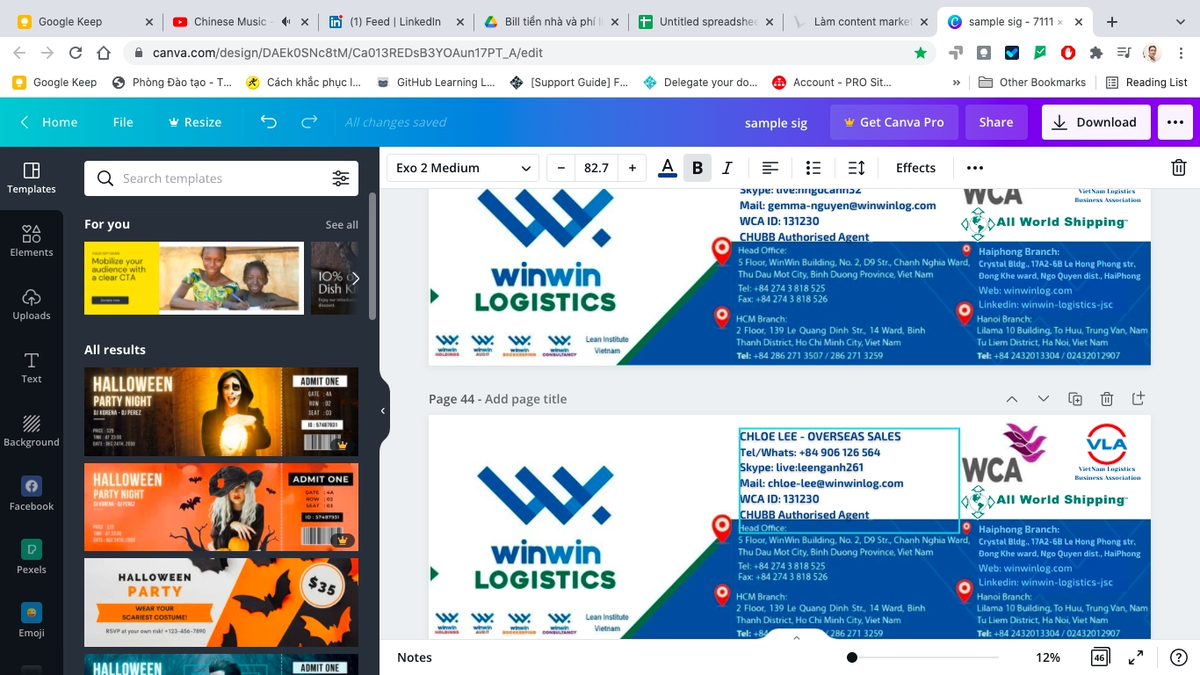Screen dimensions: 1200x675
Task: Click the Share button
Action: pos(996,122)
